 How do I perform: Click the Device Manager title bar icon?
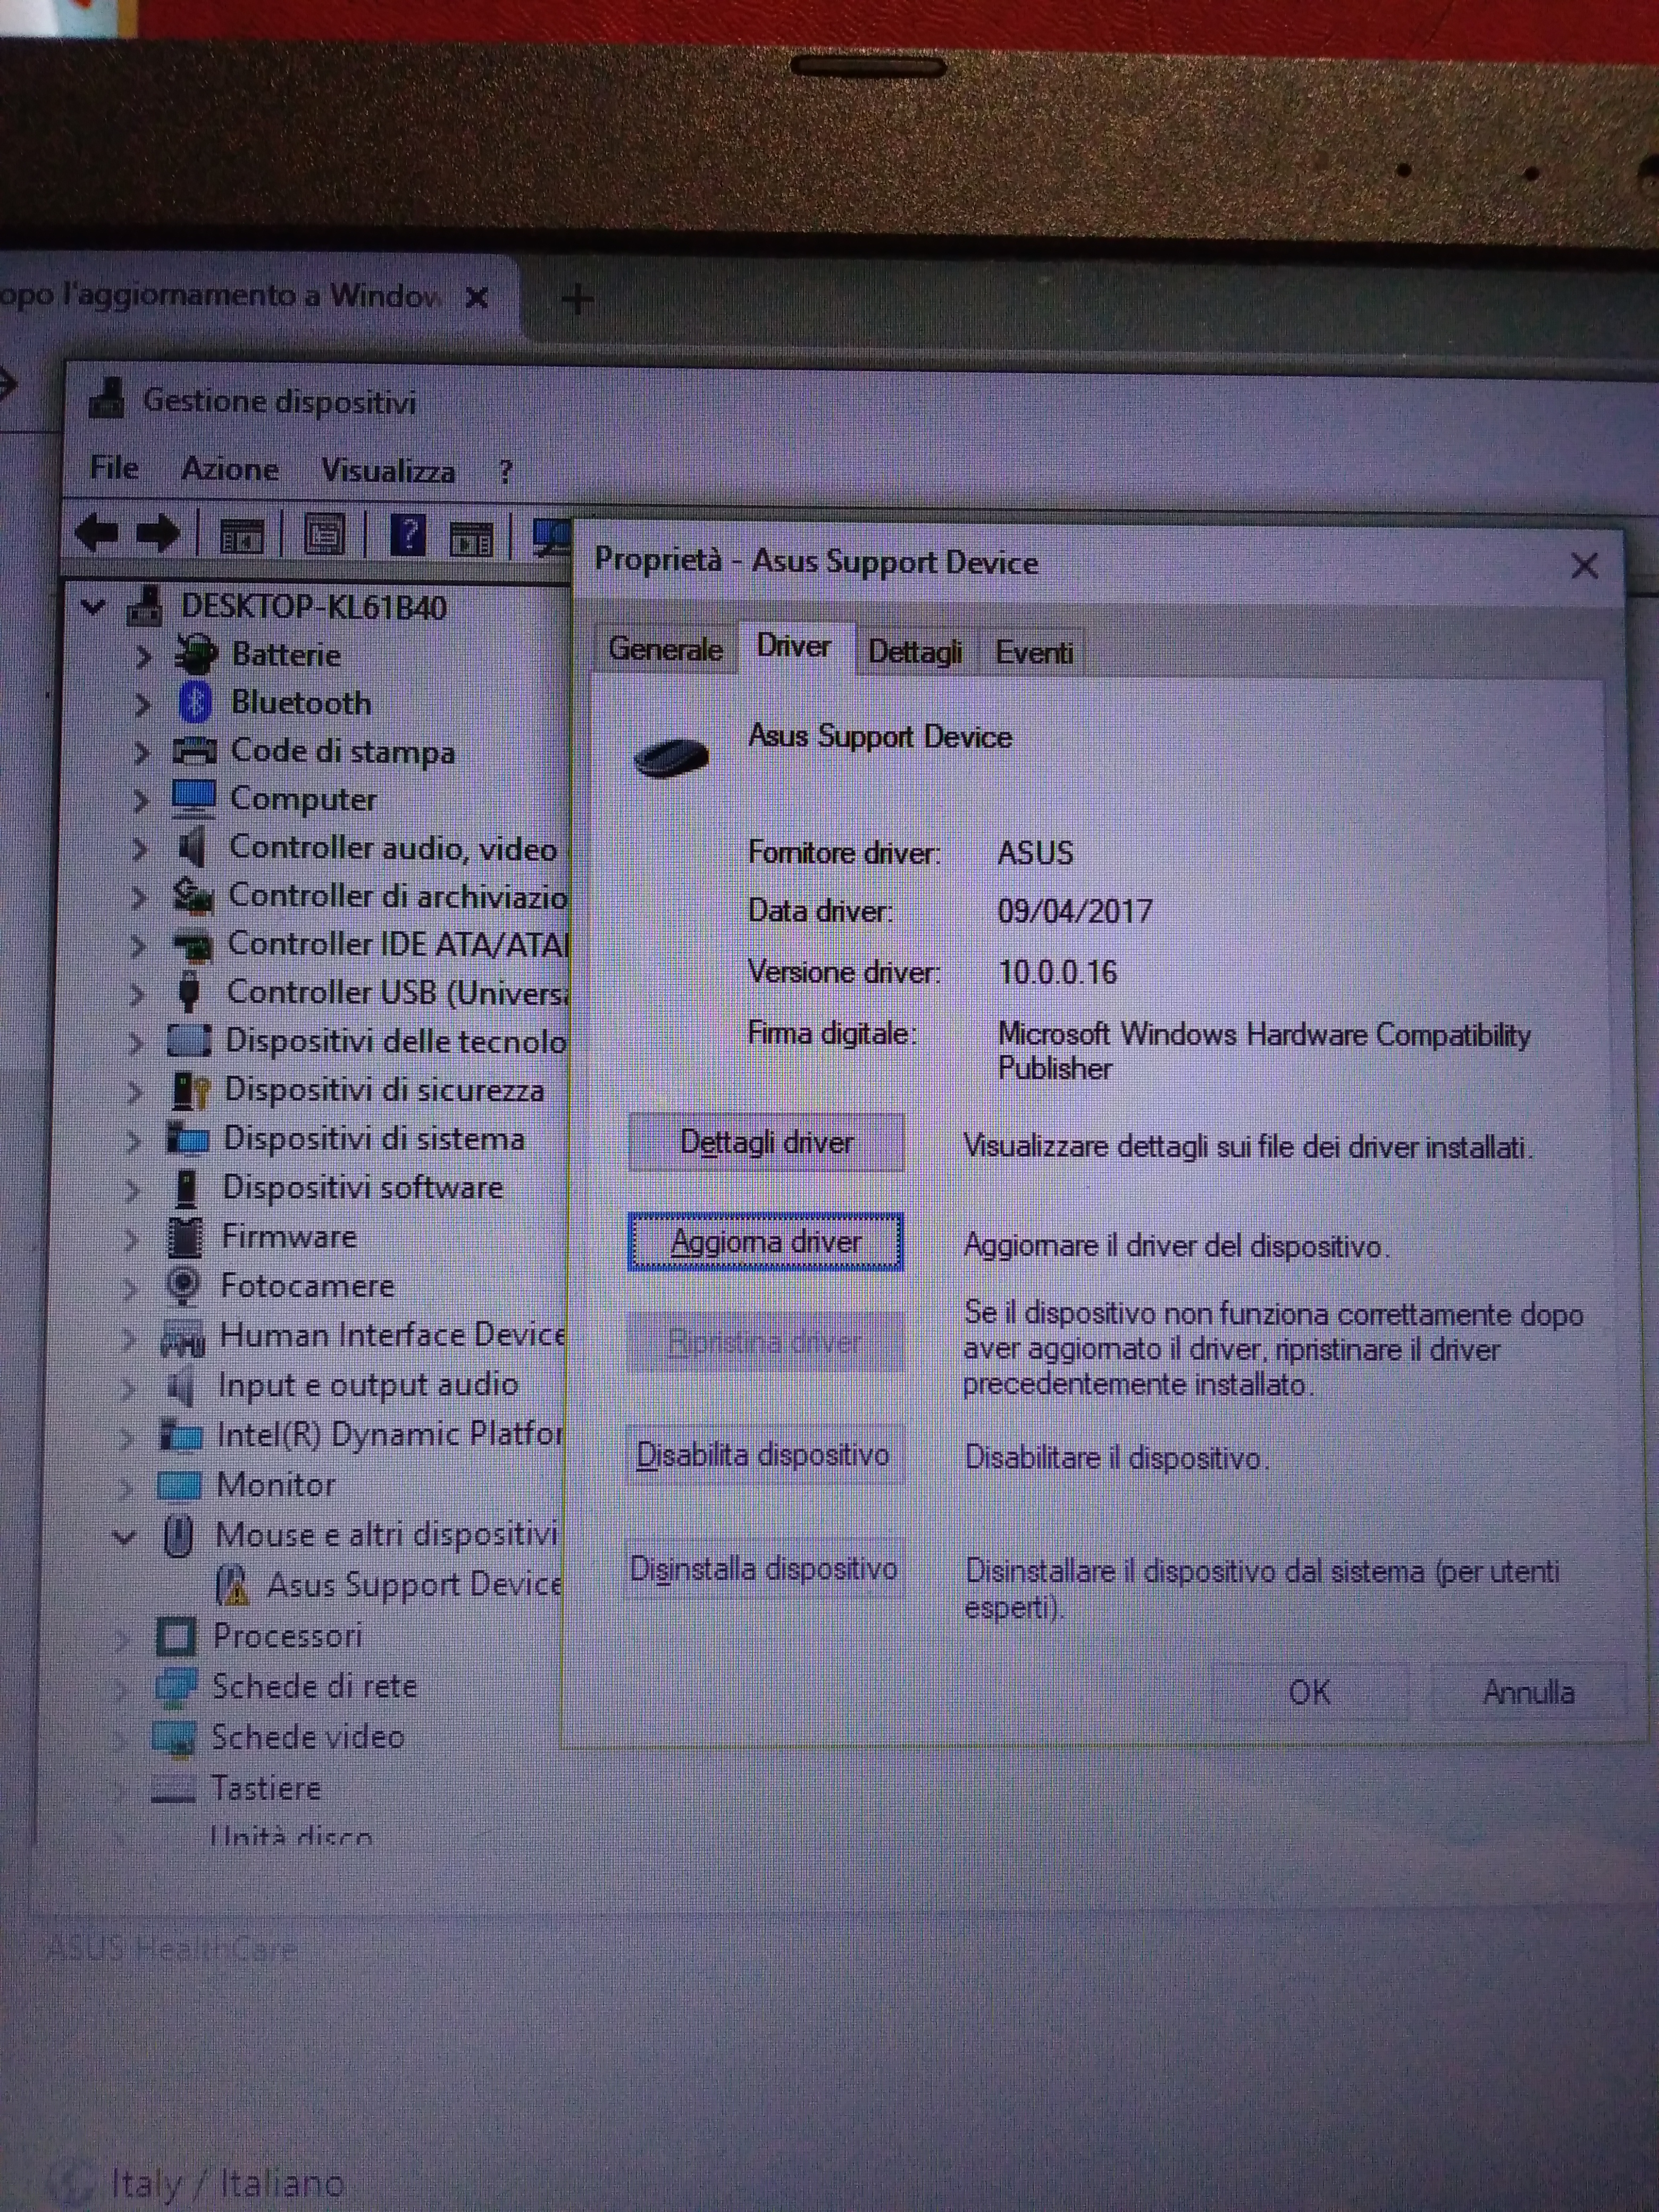pos(107,399)
